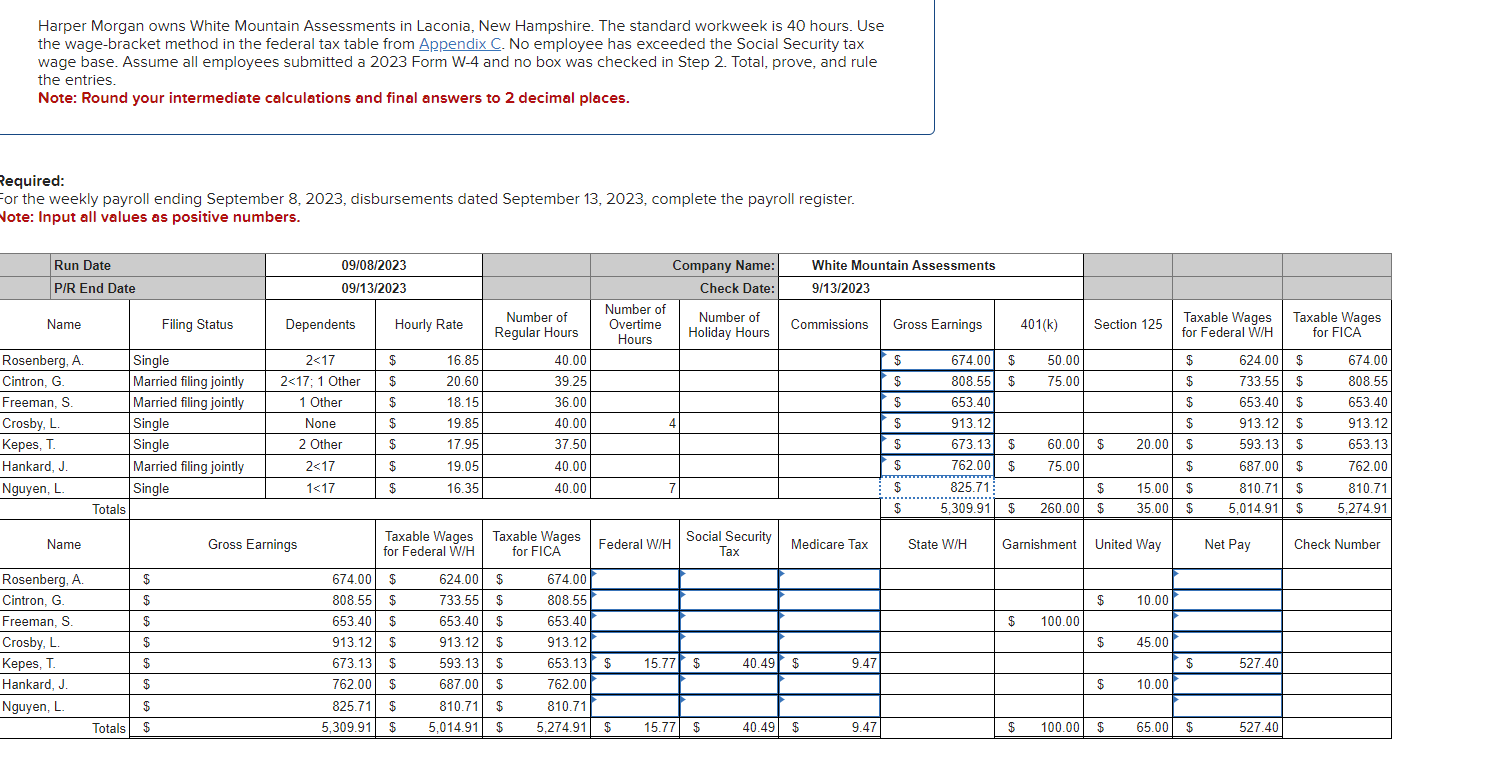Select Cintron's Social Security Tax cell

click(730, 600)
